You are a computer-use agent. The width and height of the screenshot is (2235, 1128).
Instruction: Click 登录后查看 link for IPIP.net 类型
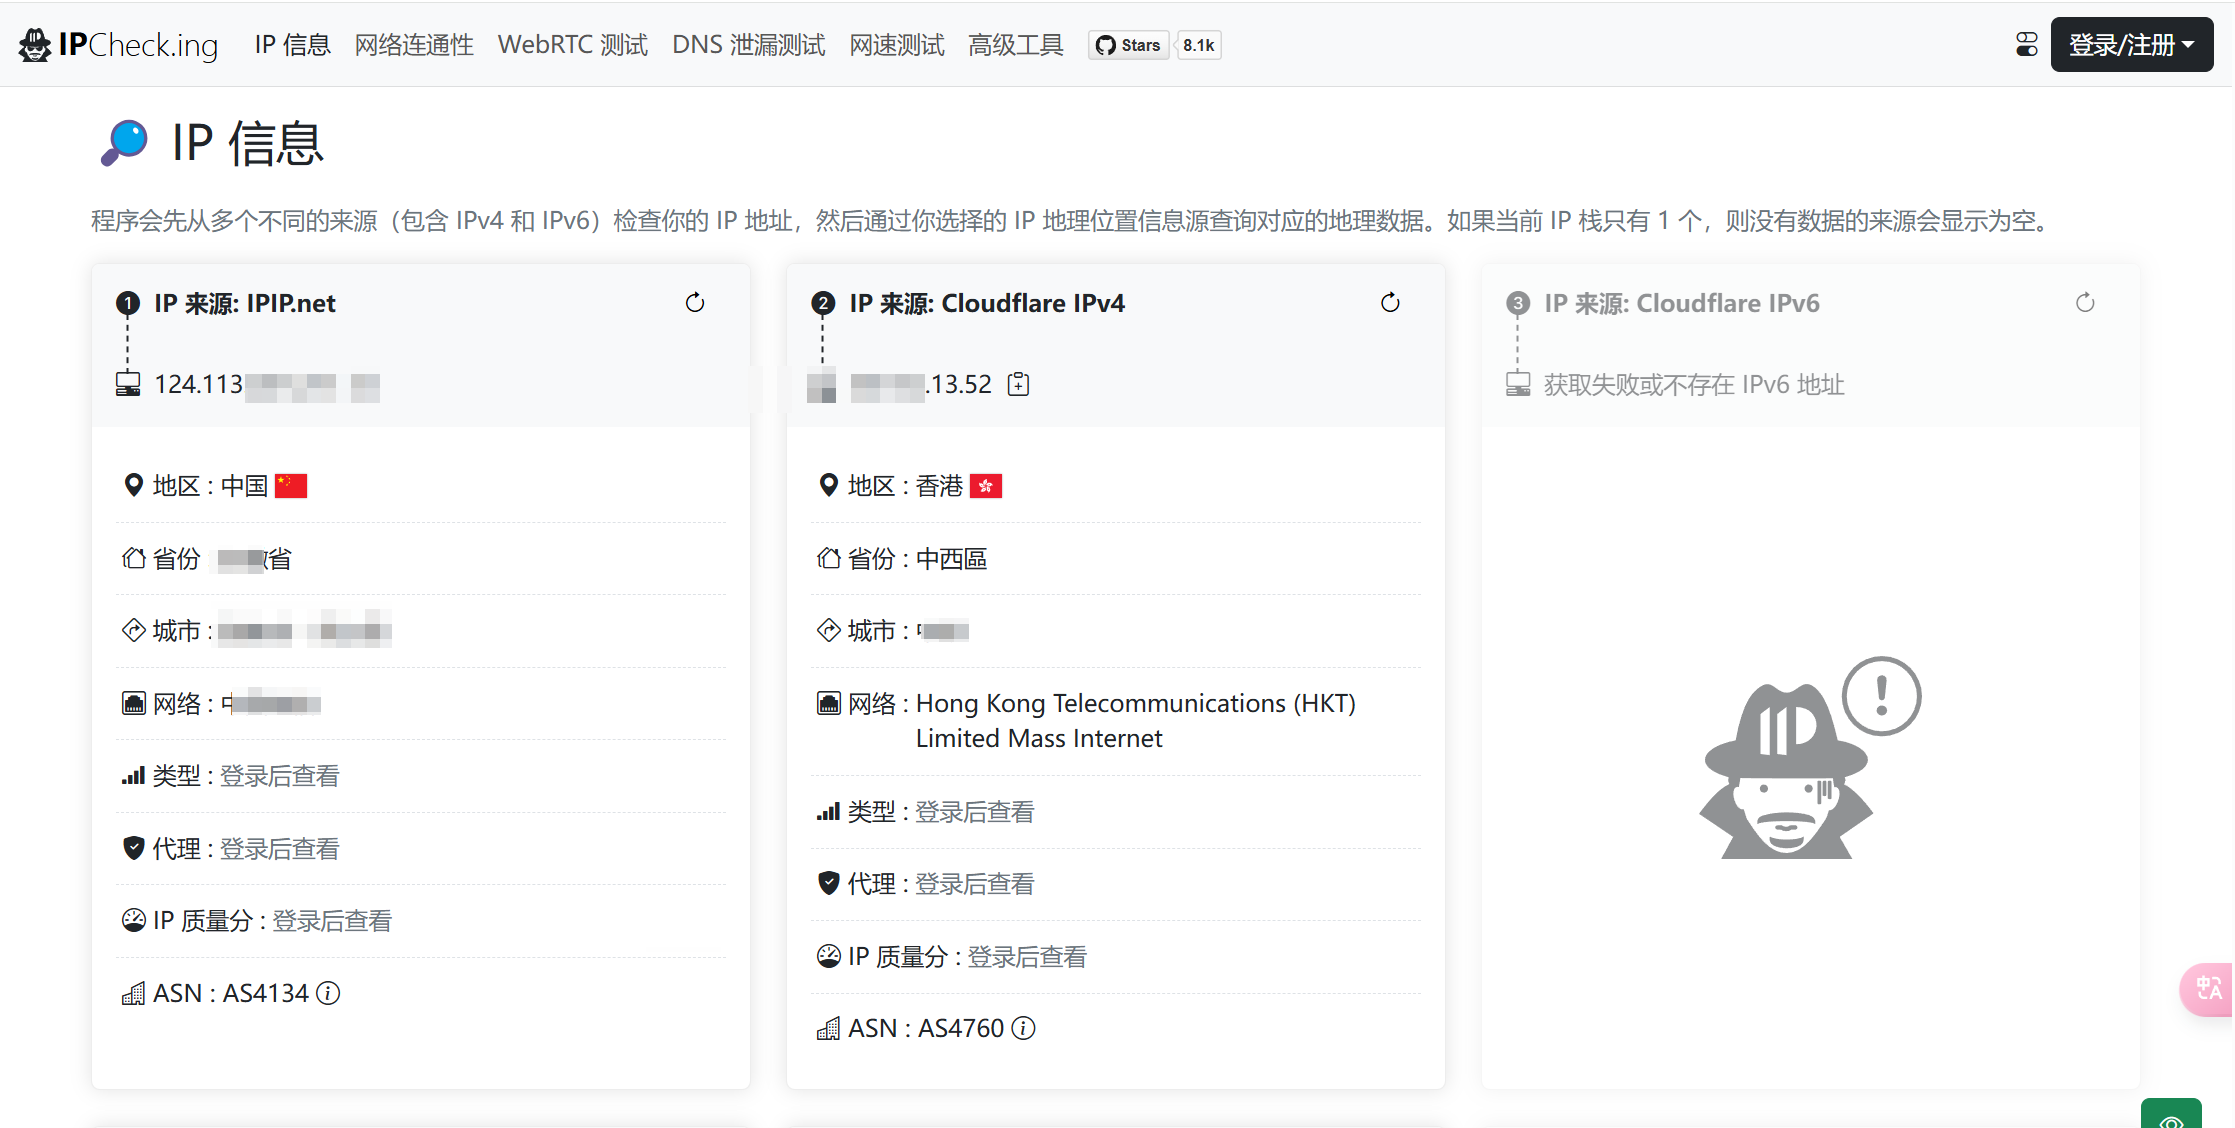(x=280, y=776)
